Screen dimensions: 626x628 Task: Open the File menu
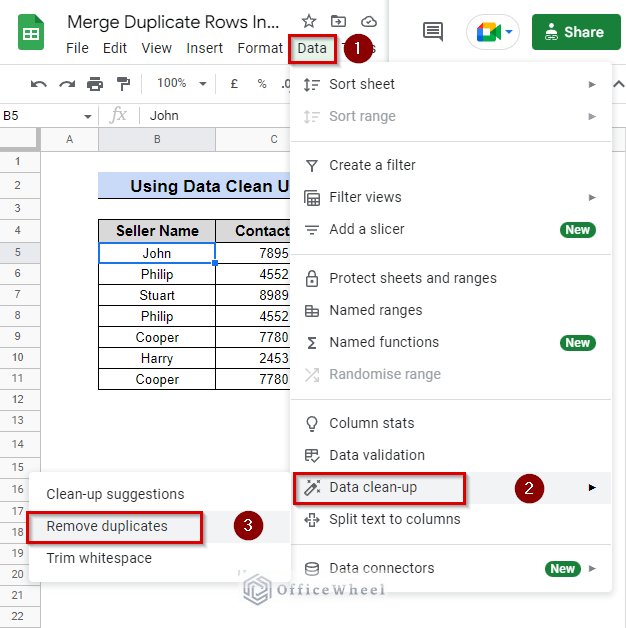[x=77, y=48]
